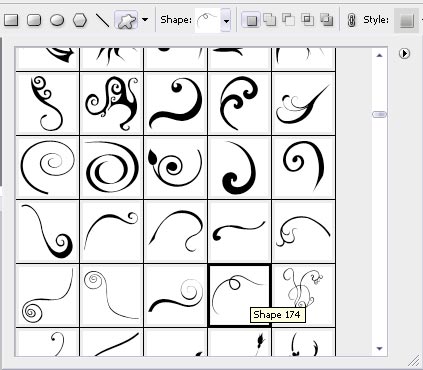This screenshot has height=370, width=423.
Task: Pick the thin open spiral shape
Action: (x=47, y=167)
